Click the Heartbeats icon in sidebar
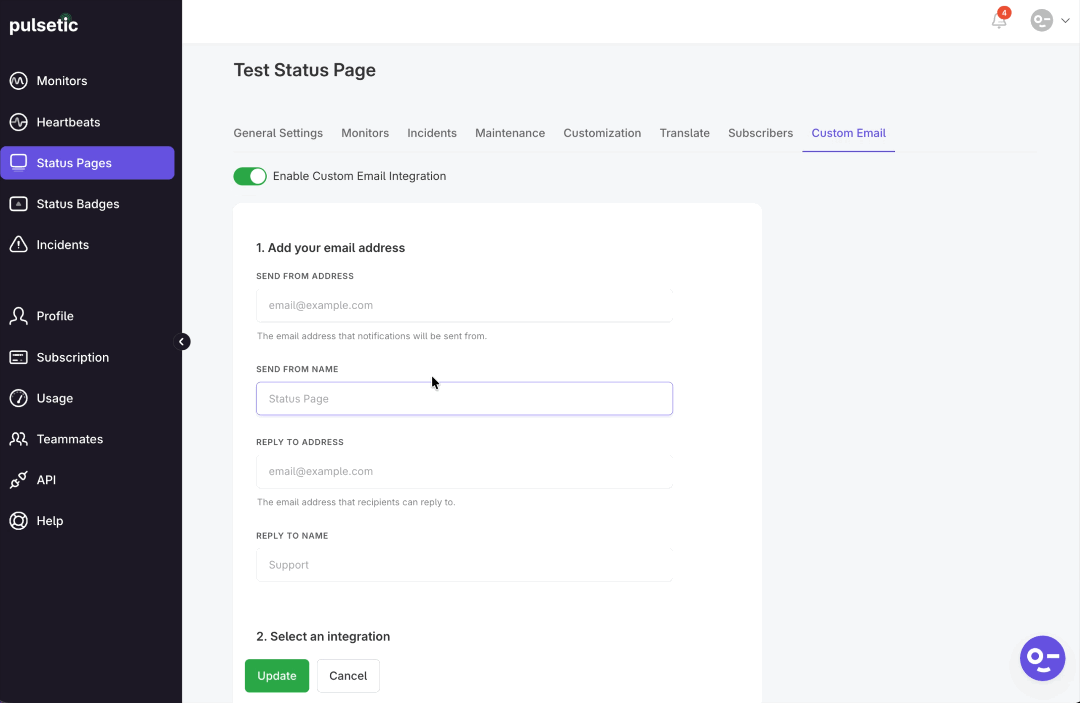 [x=18, y=122]
